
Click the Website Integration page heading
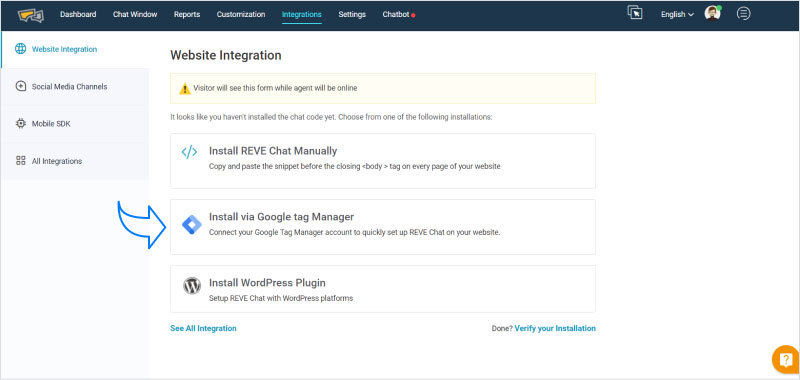point(226,55)
